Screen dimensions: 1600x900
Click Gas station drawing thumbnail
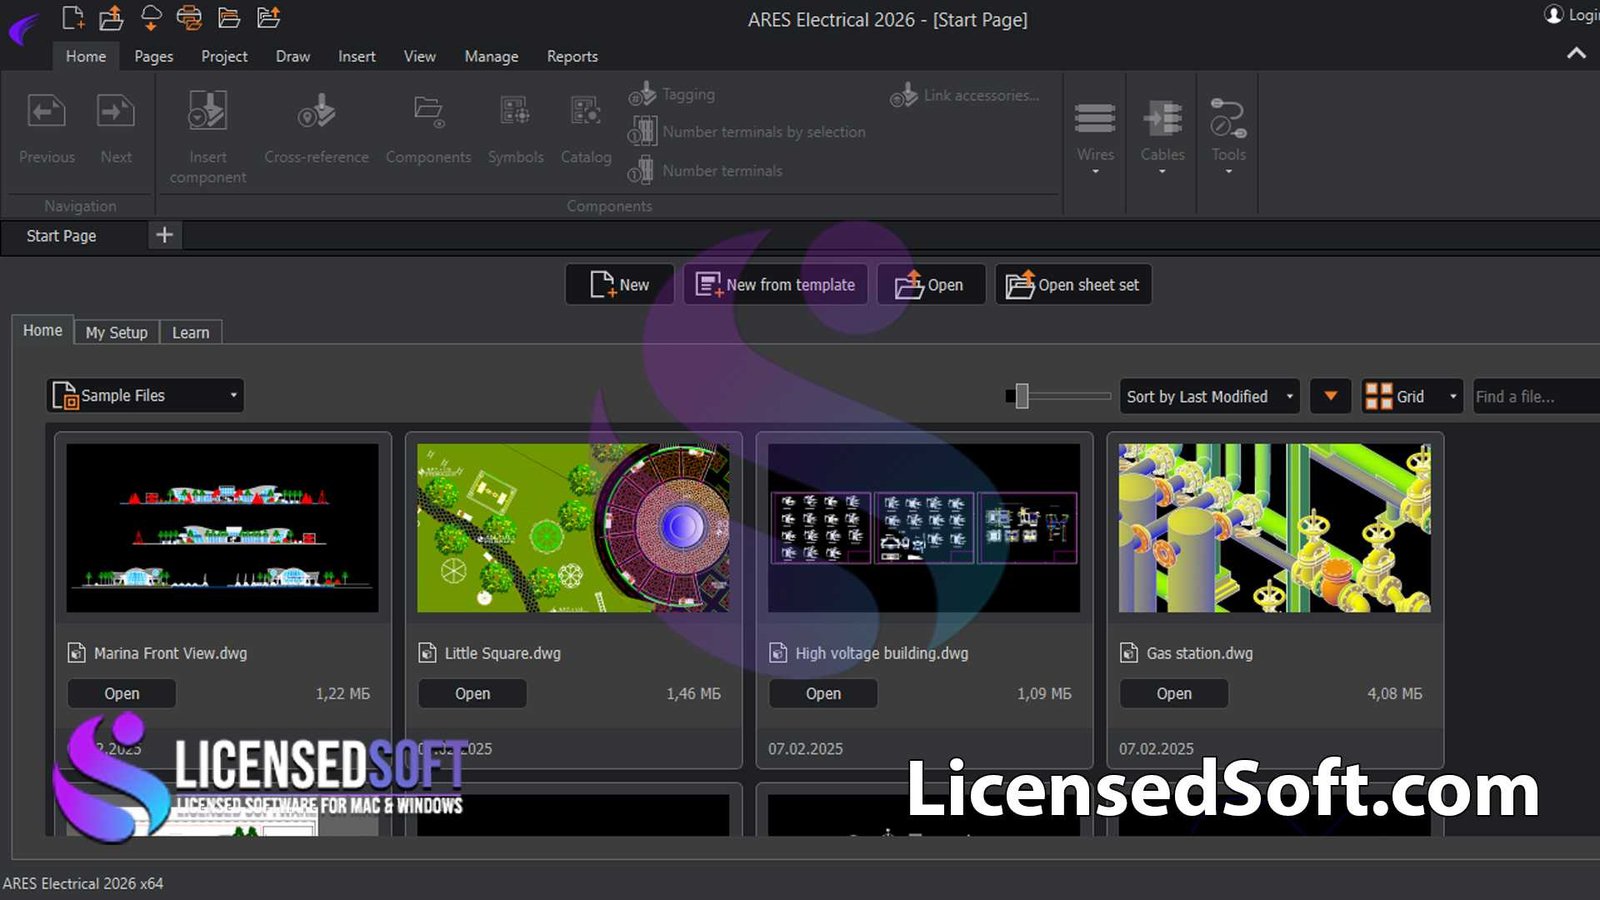point(1275,528)
